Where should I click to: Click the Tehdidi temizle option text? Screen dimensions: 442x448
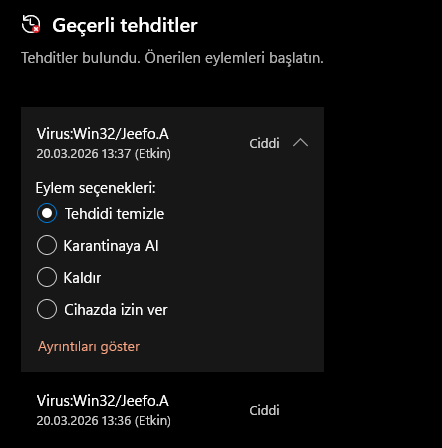114,214
